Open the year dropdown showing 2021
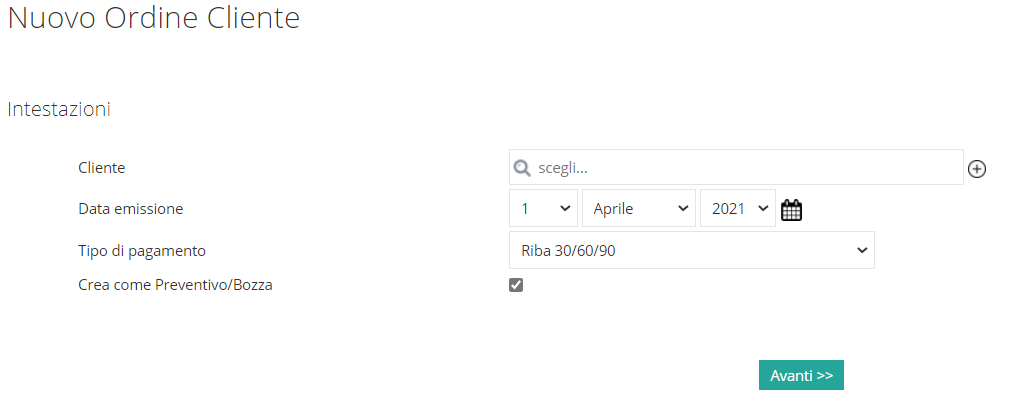 (x=738, y=208)
